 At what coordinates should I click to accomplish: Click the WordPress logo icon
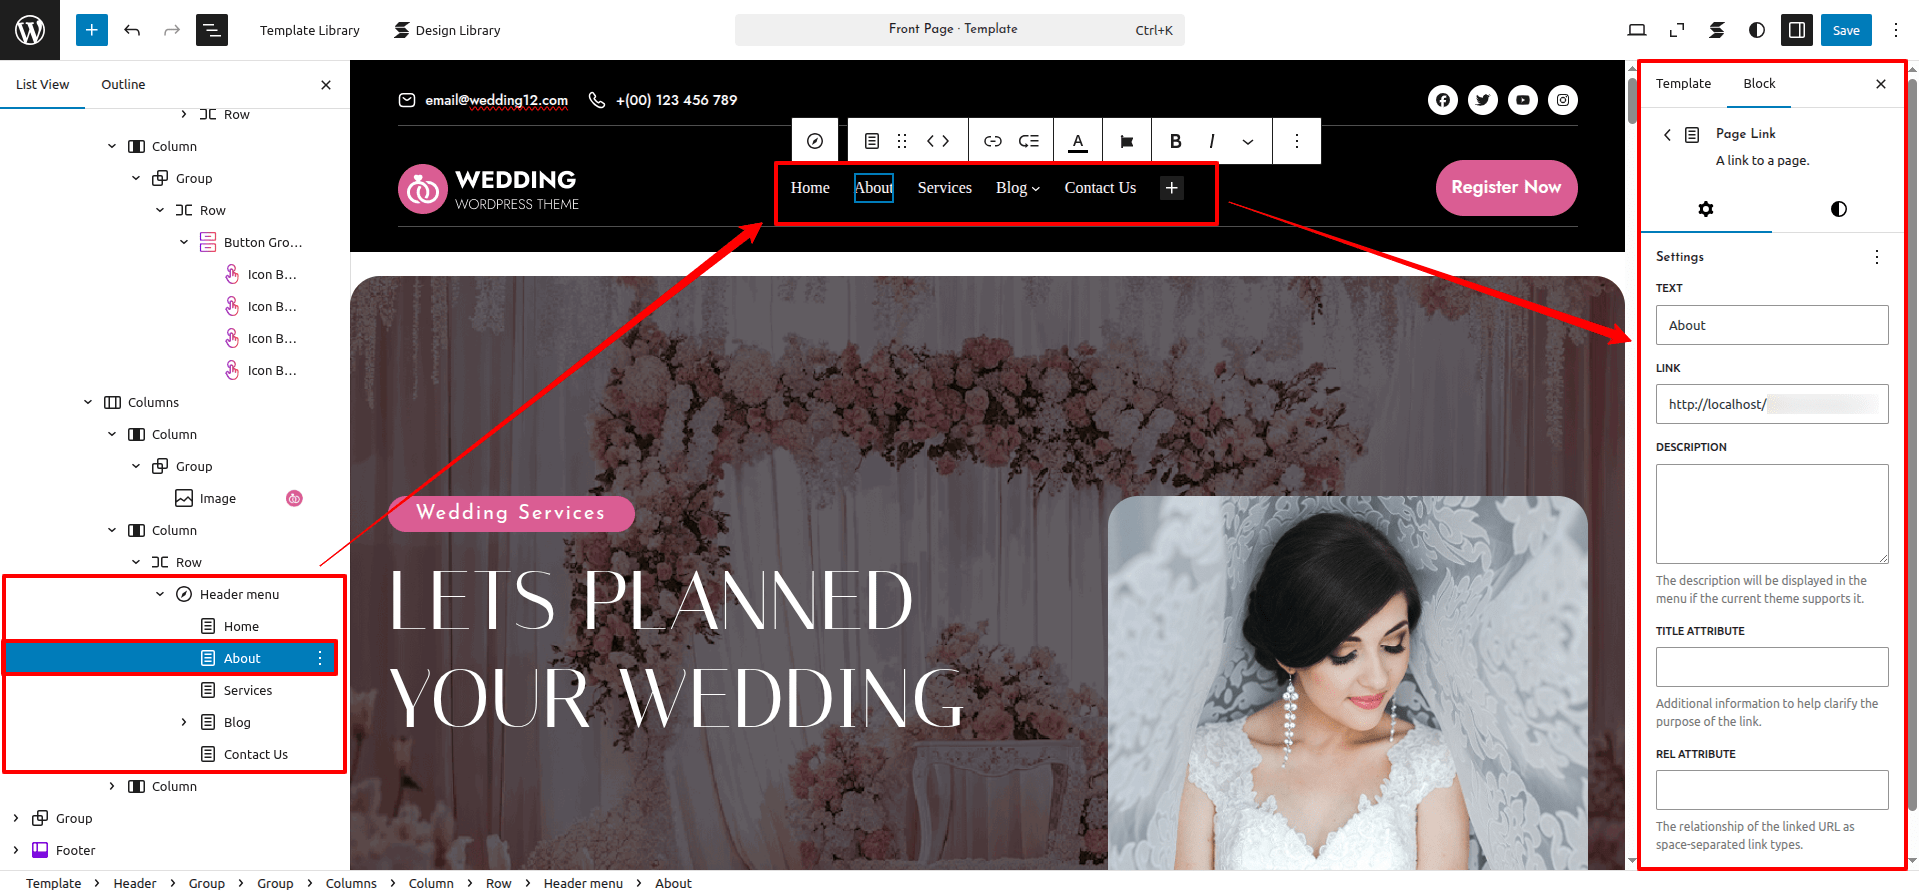pyautogui.click(x=30, y=30)
